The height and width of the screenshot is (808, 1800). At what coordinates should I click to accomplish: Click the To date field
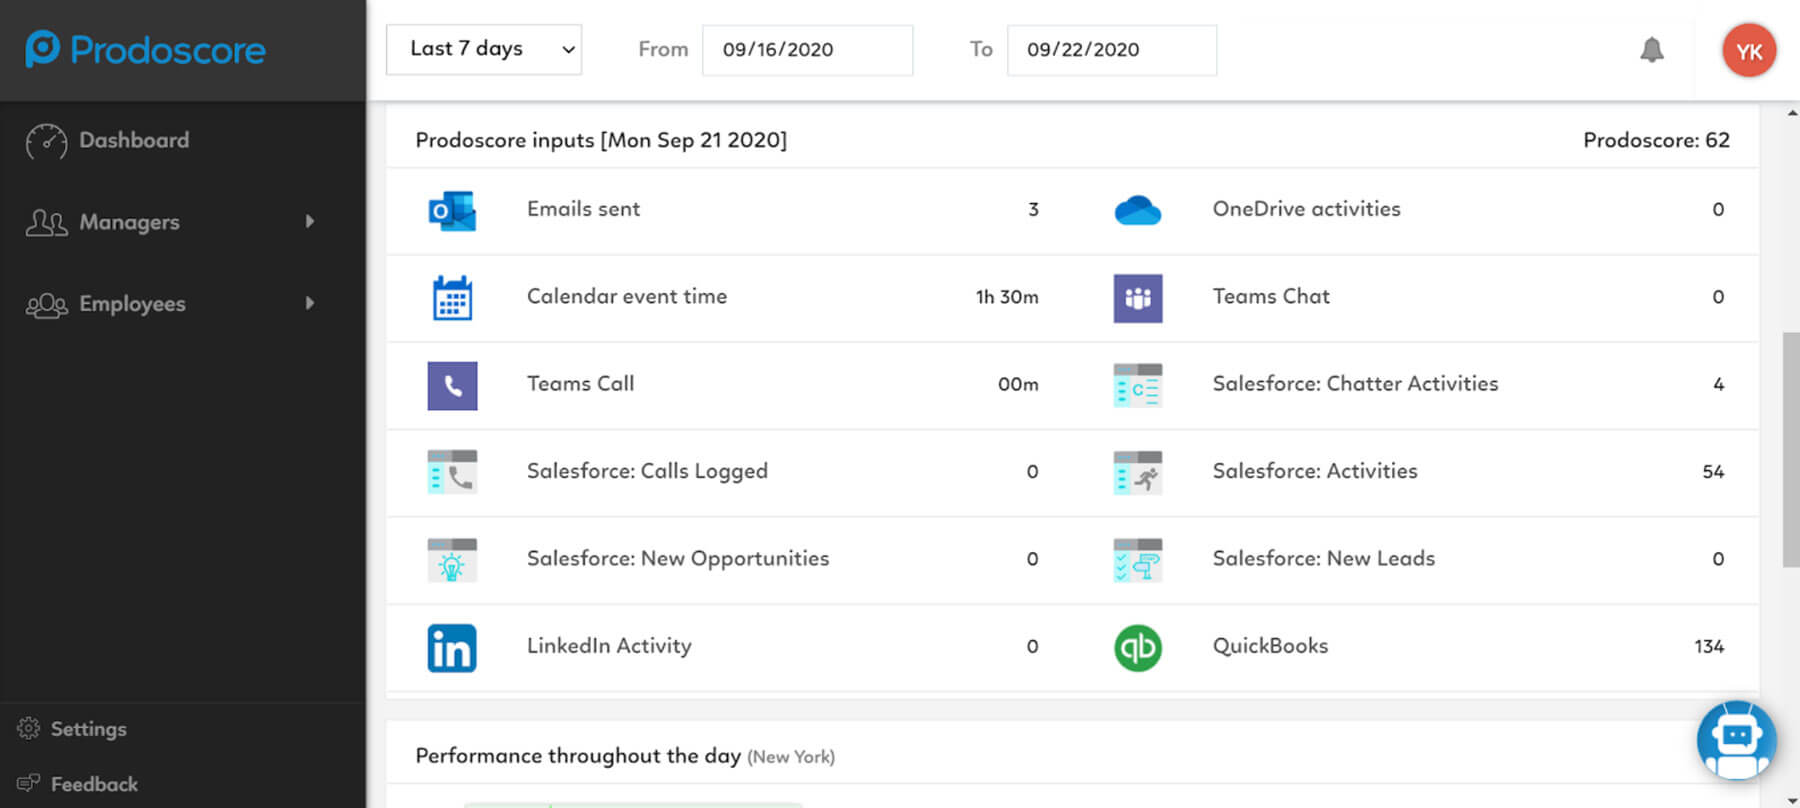click(1112, 49)
